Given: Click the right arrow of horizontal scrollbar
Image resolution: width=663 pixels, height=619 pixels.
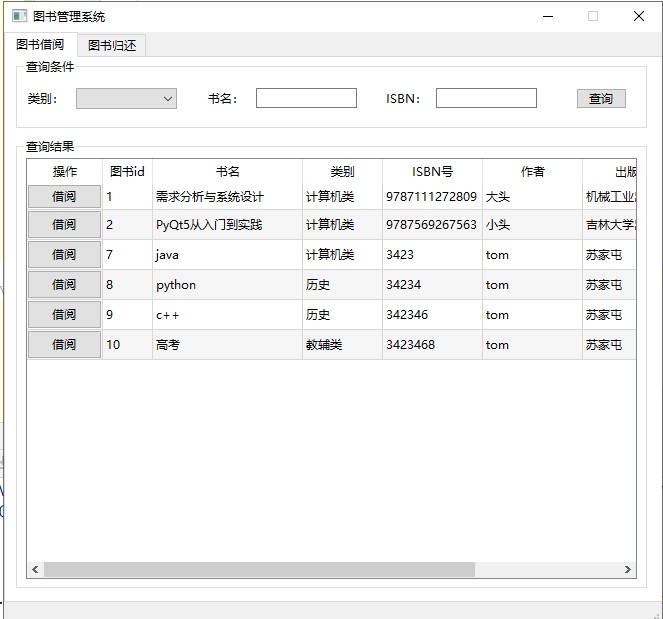Looking at the screenshot, I should (628, 569).
